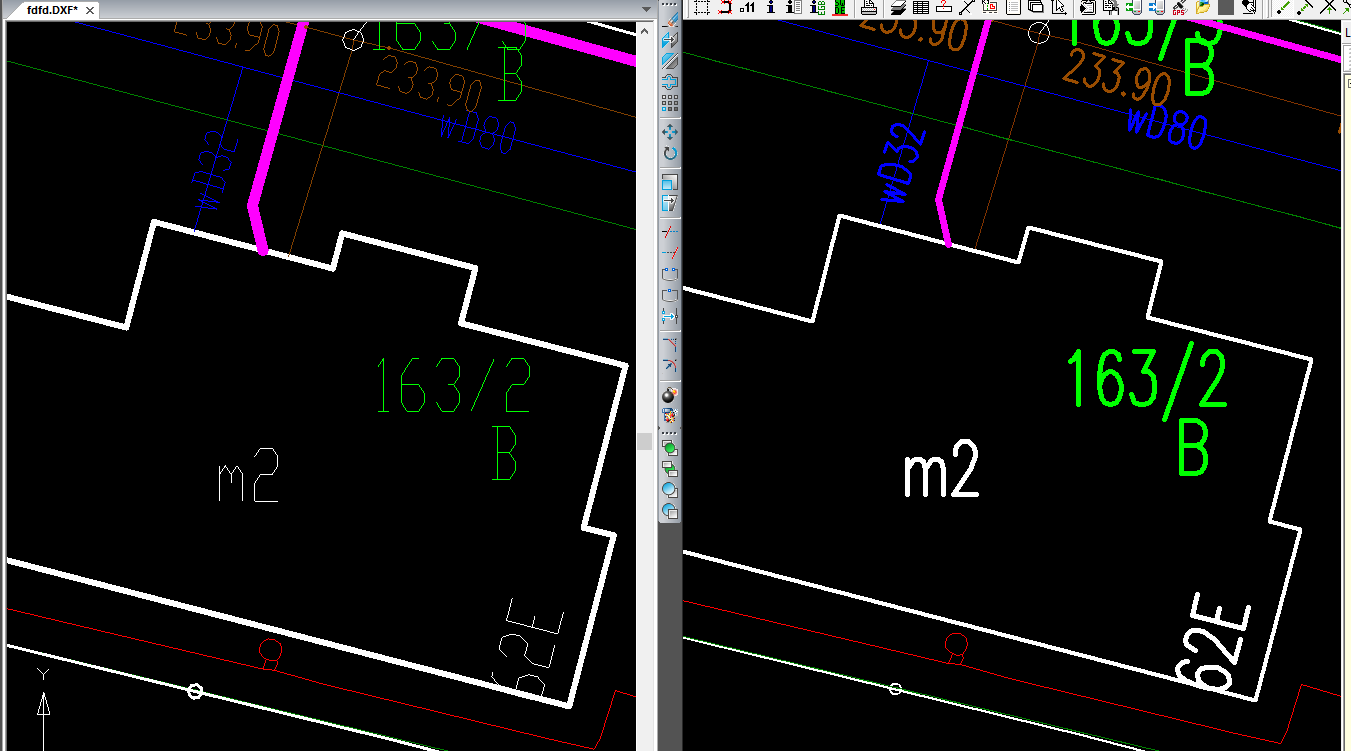Viewport: 1351px width, 751px height.
Task: Select the Extend tool
Action: coord(670,252)
